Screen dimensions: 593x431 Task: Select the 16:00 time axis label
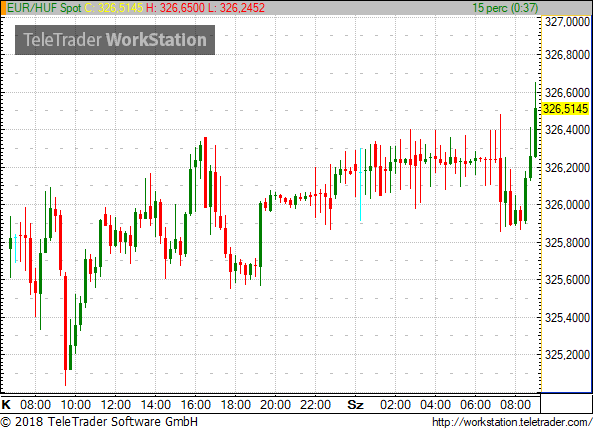point(196,405)
